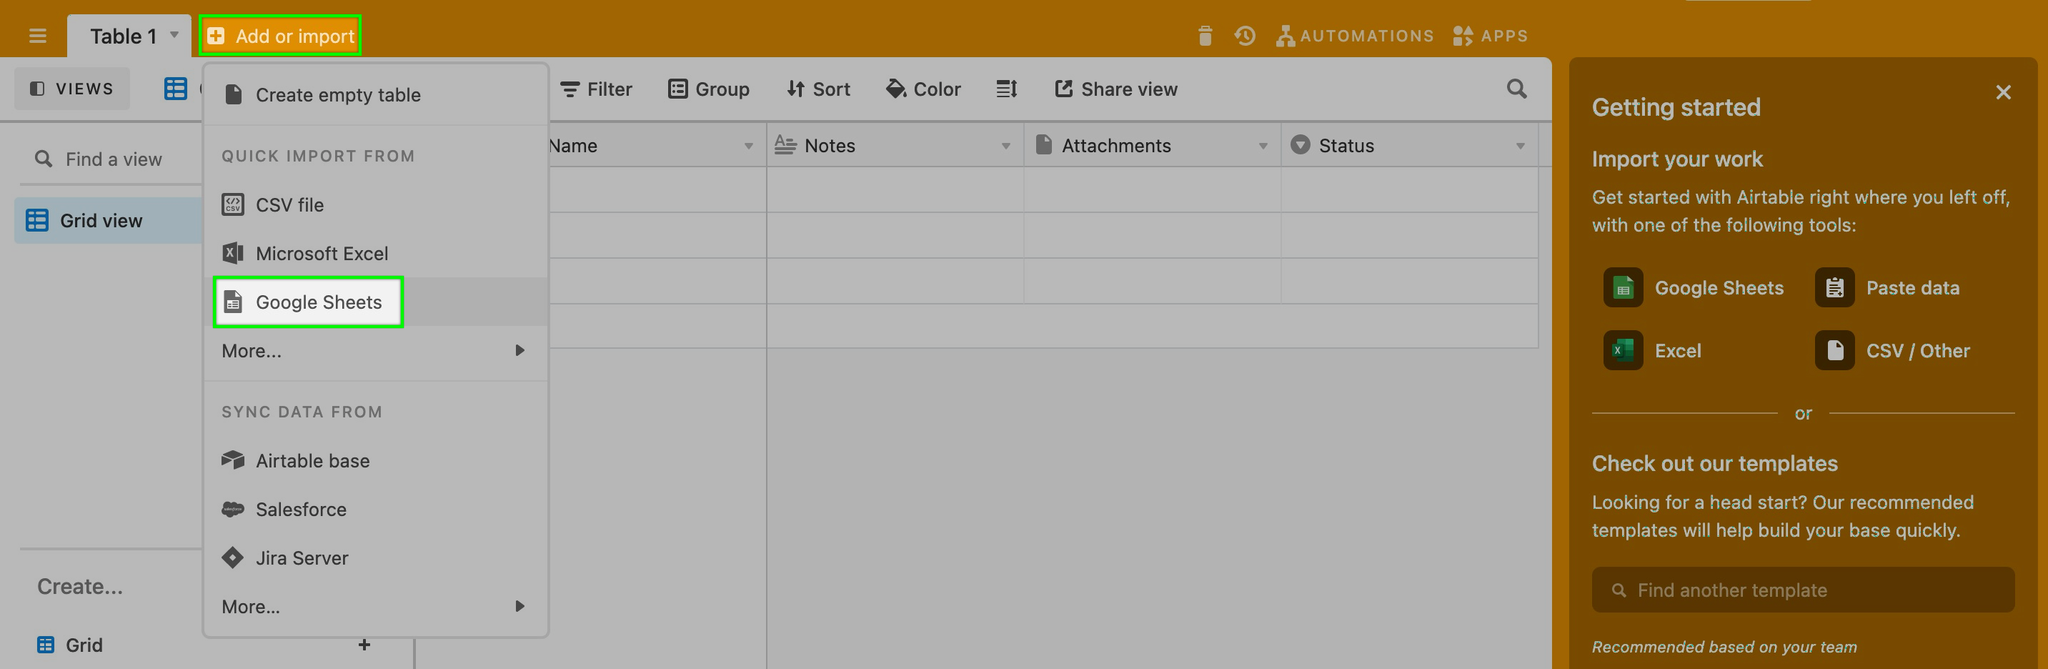The height and width of the screenshot is (669, 2048).
Task: Click Paste data in Getting started
Action: (x=1888, y=288)
